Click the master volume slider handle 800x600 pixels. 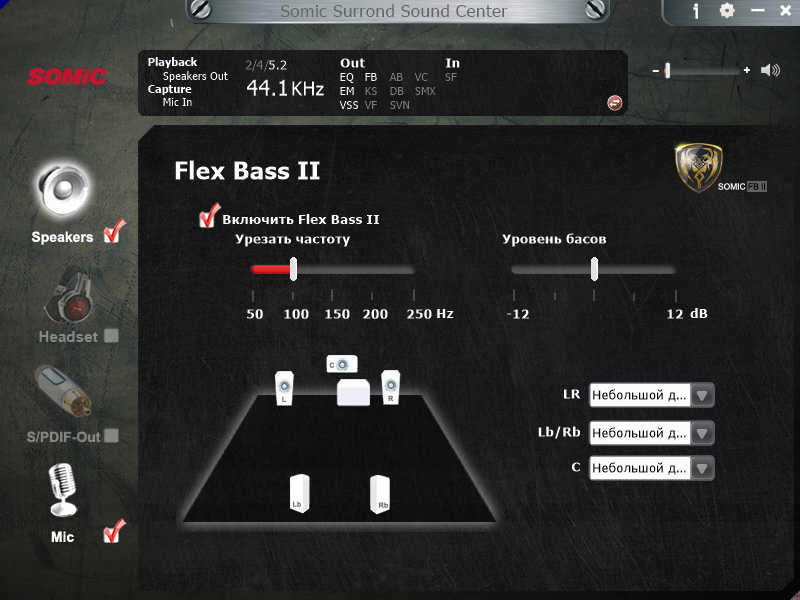point(667,70)
